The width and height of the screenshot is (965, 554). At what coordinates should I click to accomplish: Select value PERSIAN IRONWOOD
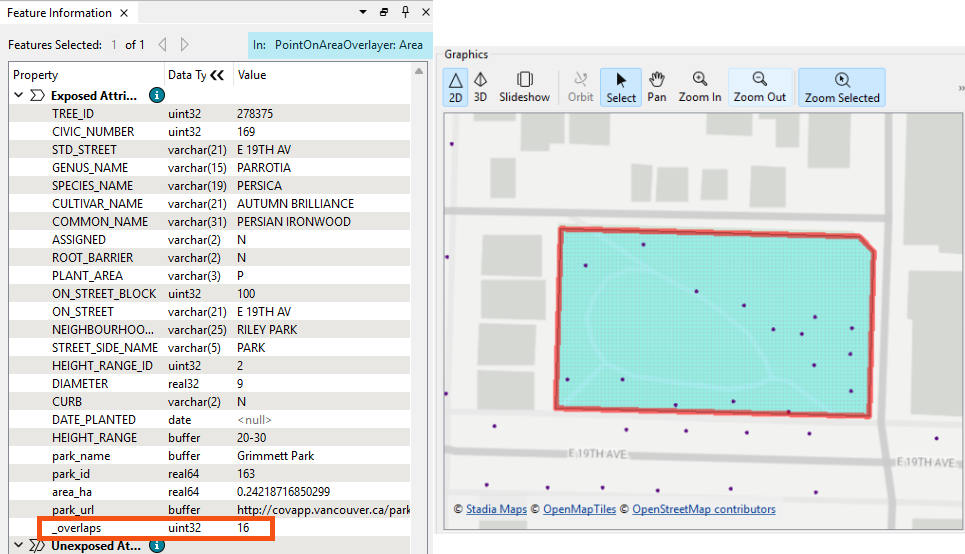(294, 222)
